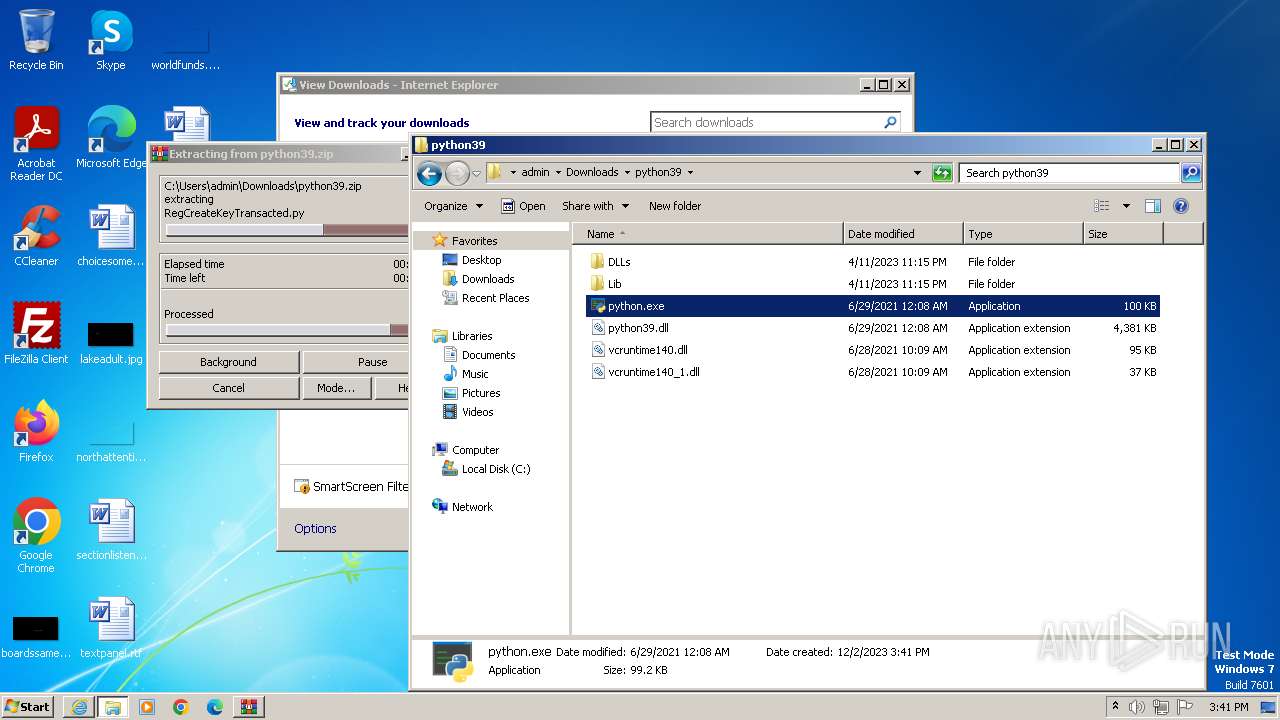Click New folder in toolbar
Viewport: 1280px width, 720px height.
pyautogui.click(x=675, y=206)
